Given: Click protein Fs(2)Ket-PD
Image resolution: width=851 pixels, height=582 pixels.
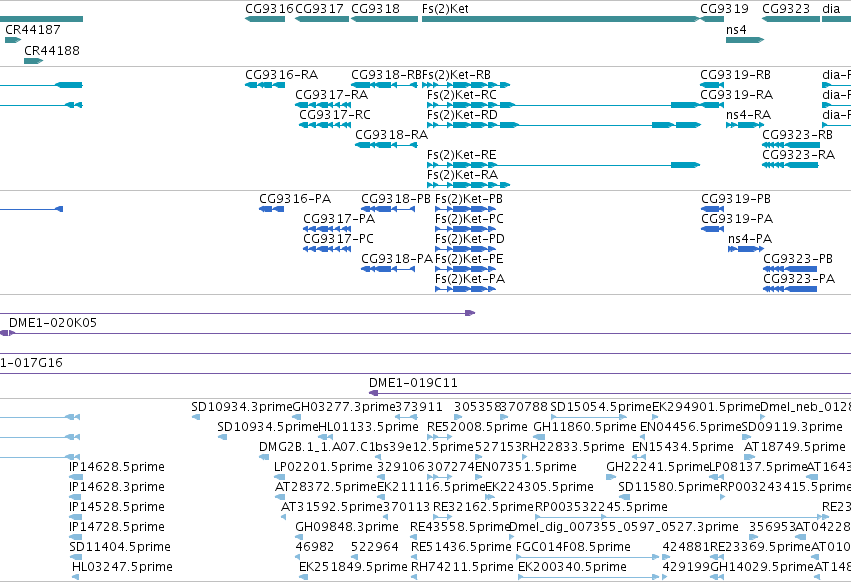Looking at the screenshot, I should [x=470, y=239].
